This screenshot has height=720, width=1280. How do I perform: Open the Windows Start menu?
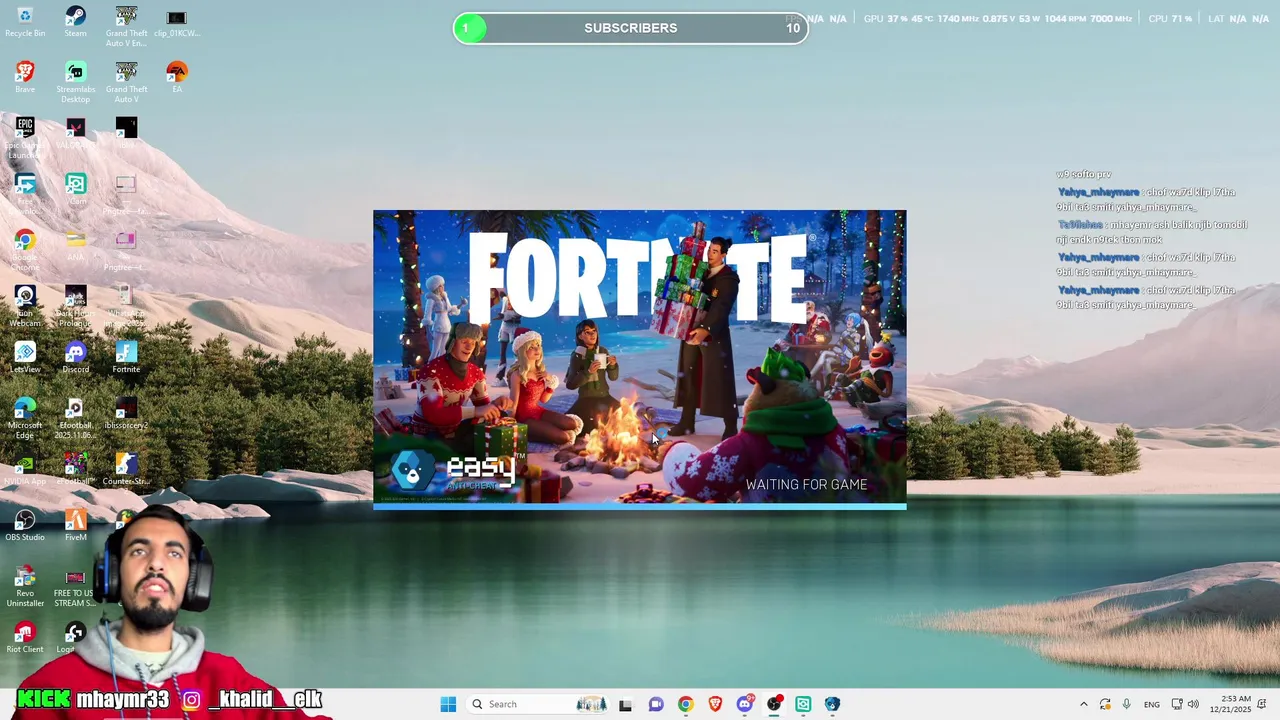(448, 704)
